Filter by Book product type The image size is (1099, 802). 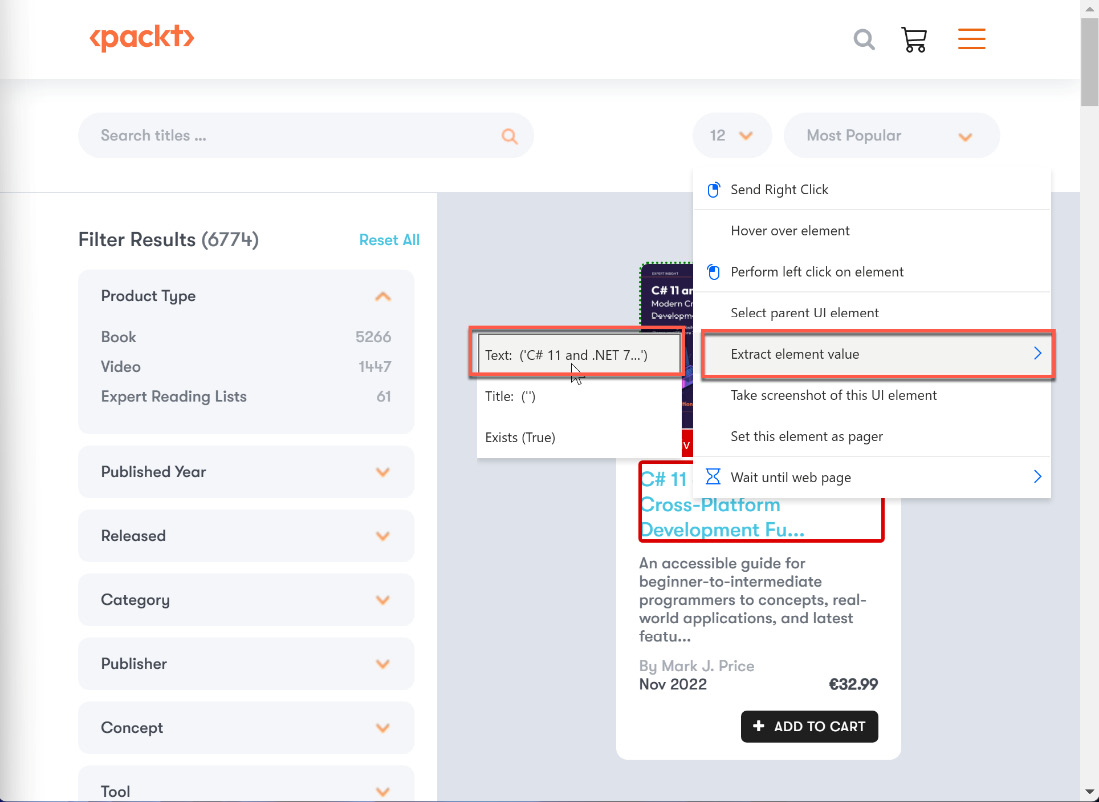tap(118, 337)
